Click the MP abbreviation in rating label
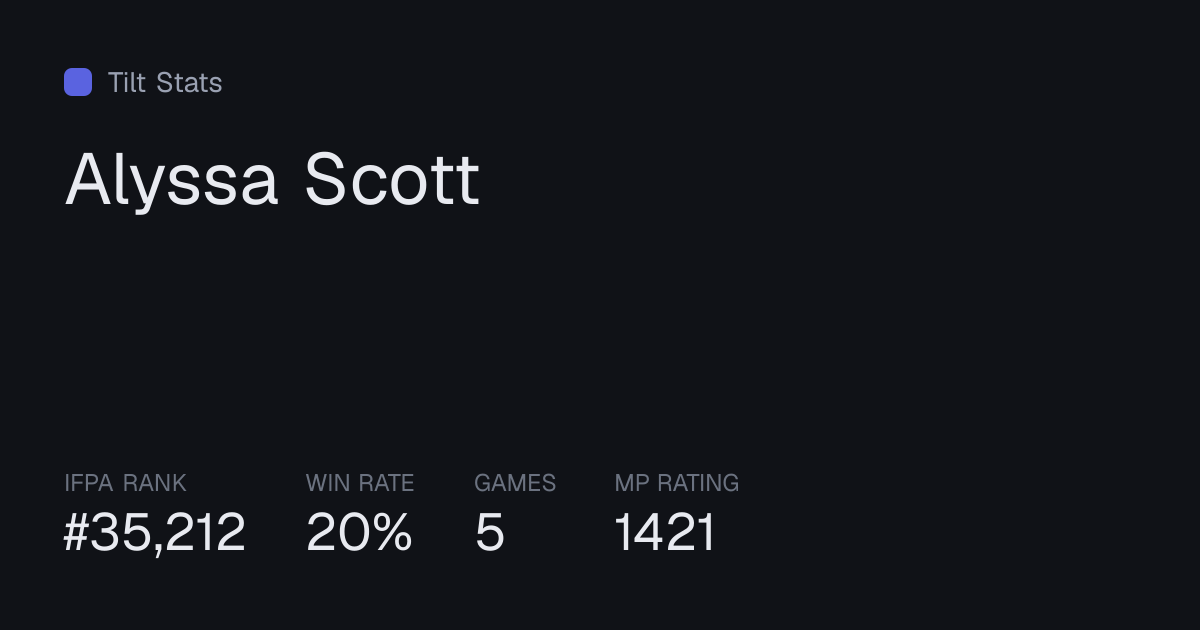The image size is (1200, 630). tap(632, 483)
